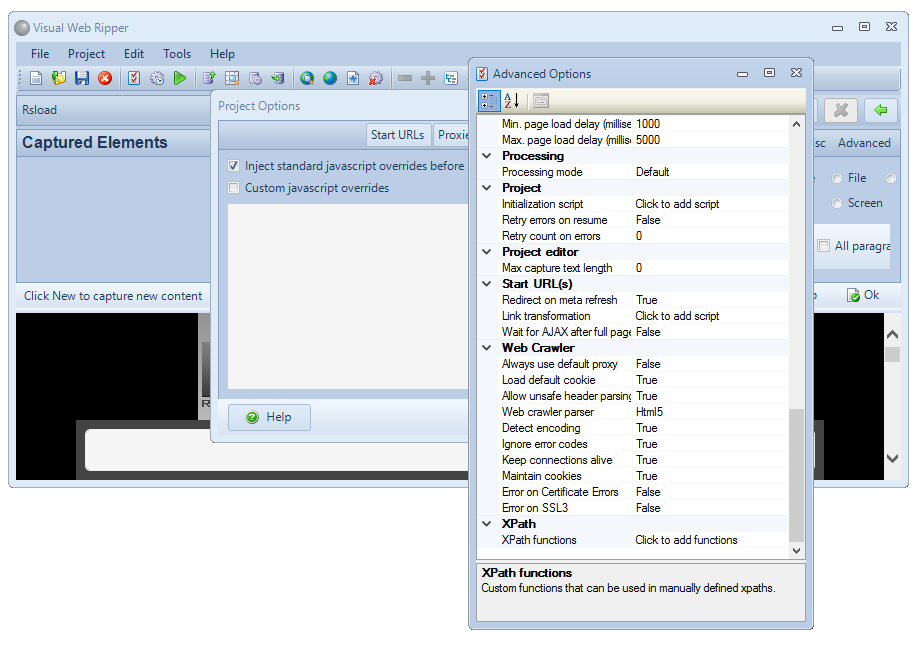Image resolution: width=918 pixels, height=655 pixels.
Task: Open the Edit menu
Action: coord(133,54)
